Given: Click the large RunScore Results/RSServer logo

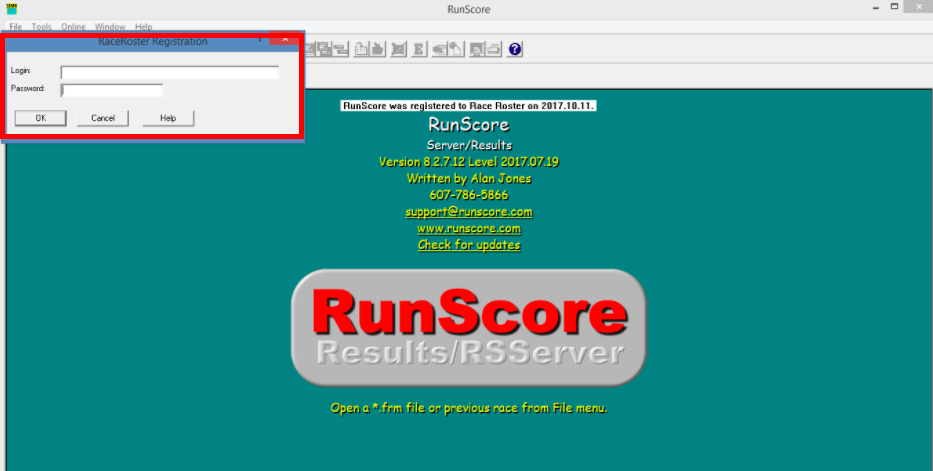Looking at the screenshot, I should [468, 327].
